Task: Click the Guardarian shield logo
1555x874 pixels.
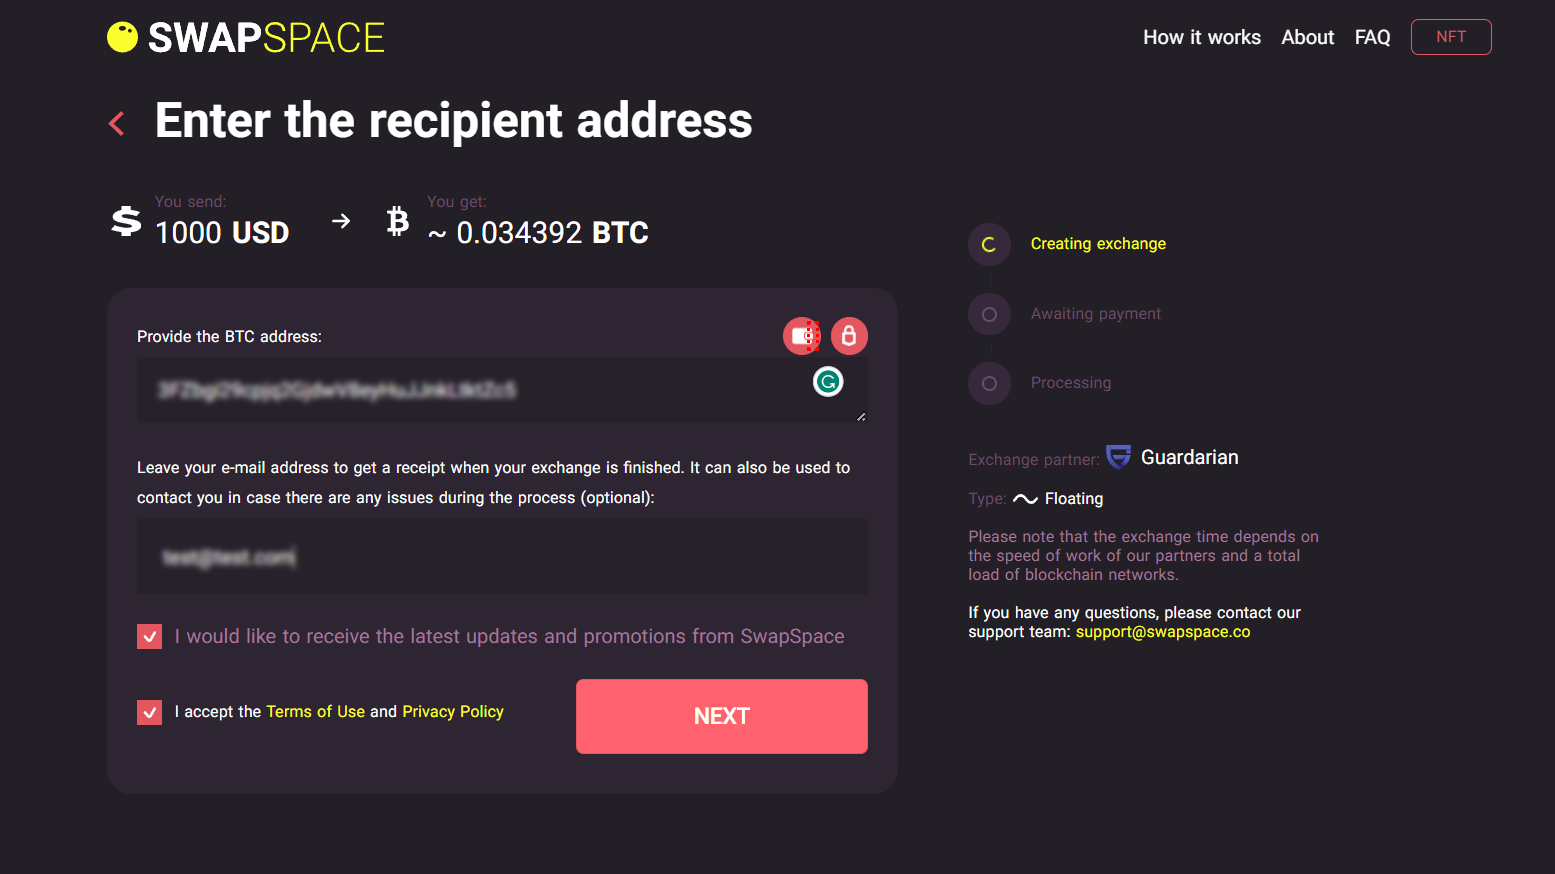Action: pyautogui.click(x=1119, y=457)
